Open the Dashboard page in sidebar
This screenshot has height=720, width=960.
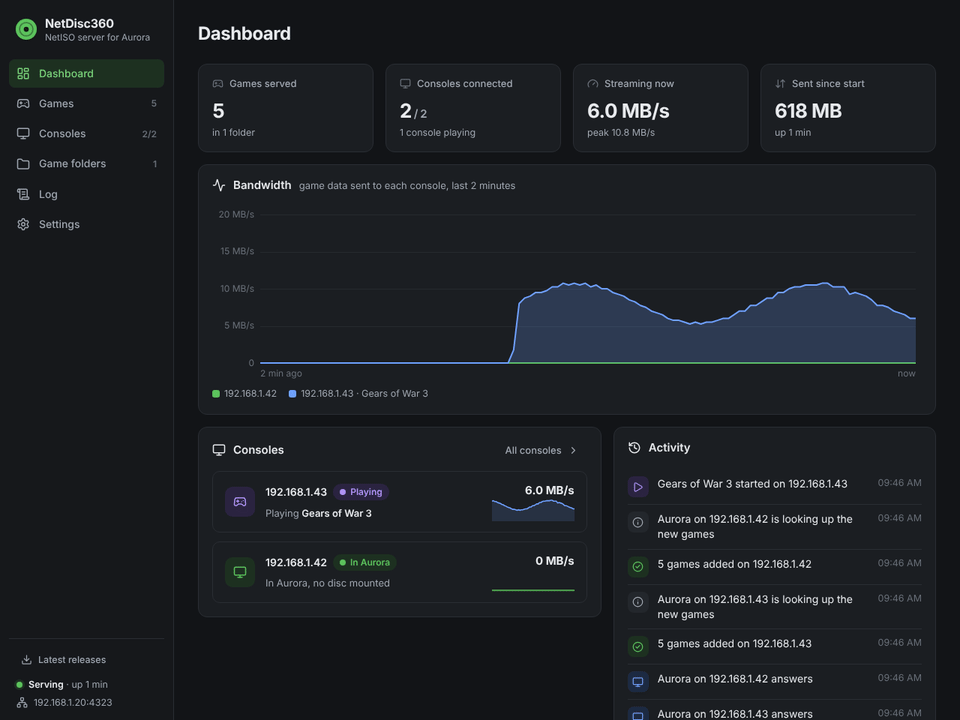click(x=86, y=73)
